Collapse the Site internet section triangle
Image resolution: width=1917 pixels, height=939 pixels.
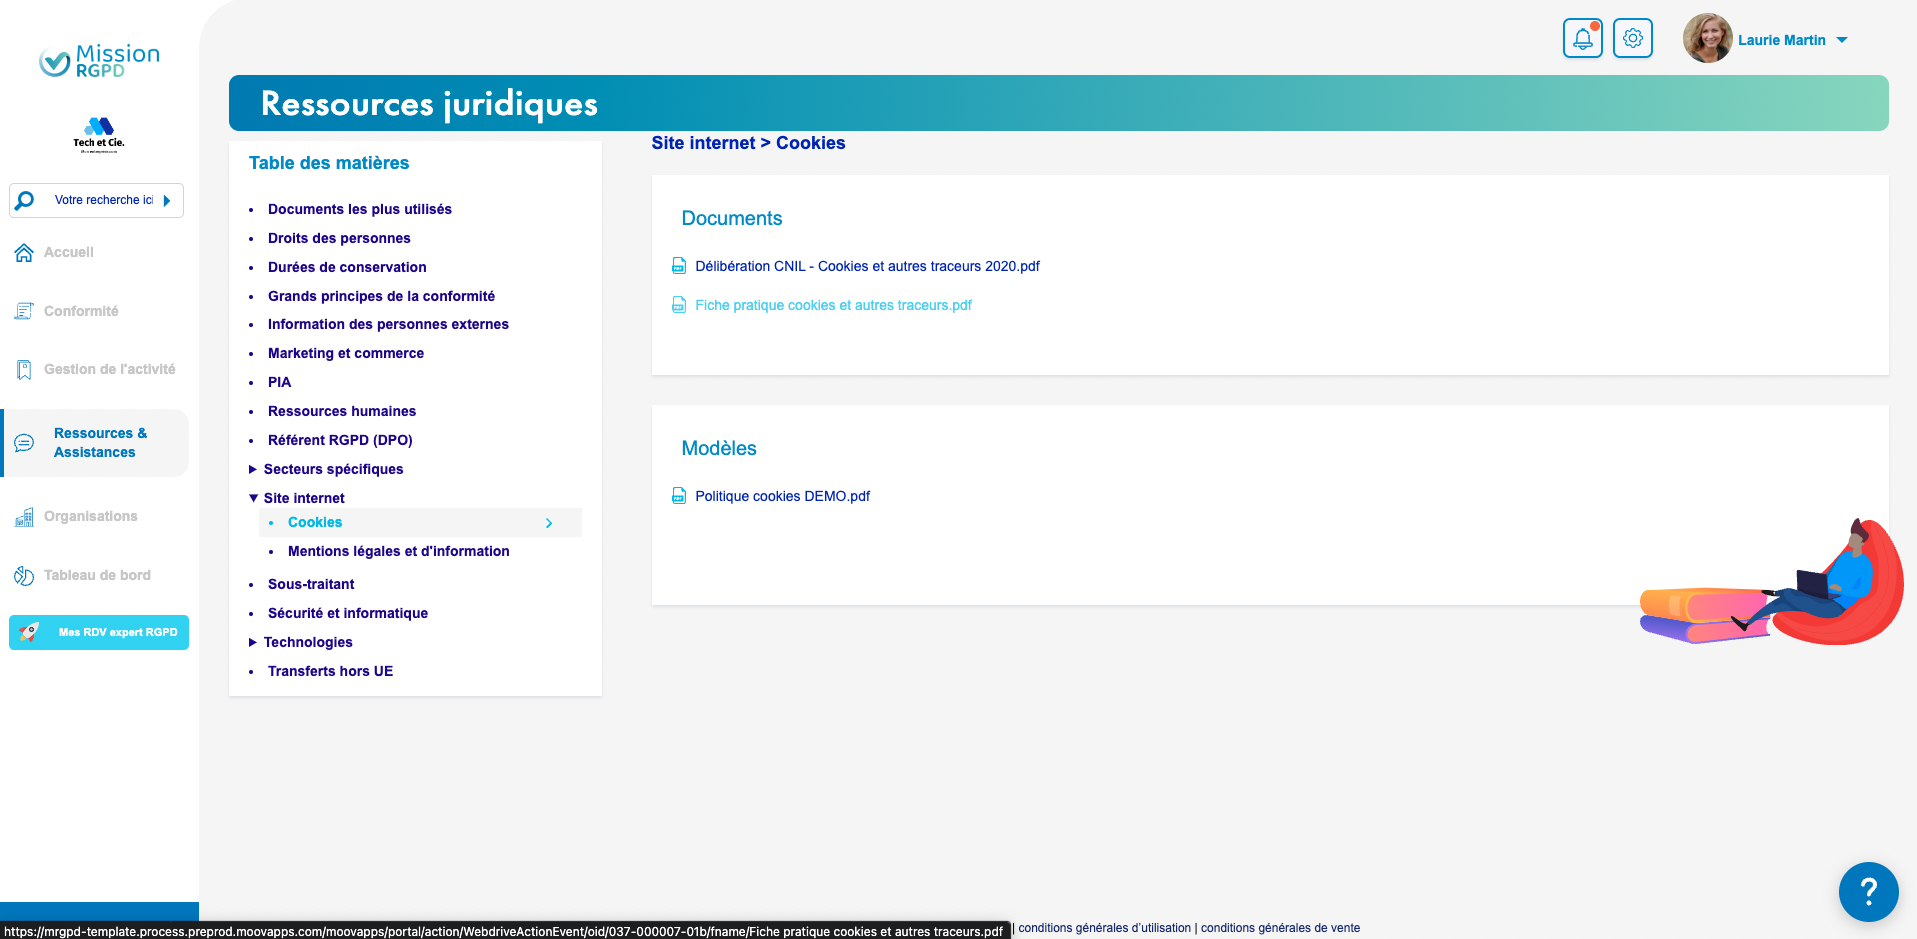coord(253,498)
